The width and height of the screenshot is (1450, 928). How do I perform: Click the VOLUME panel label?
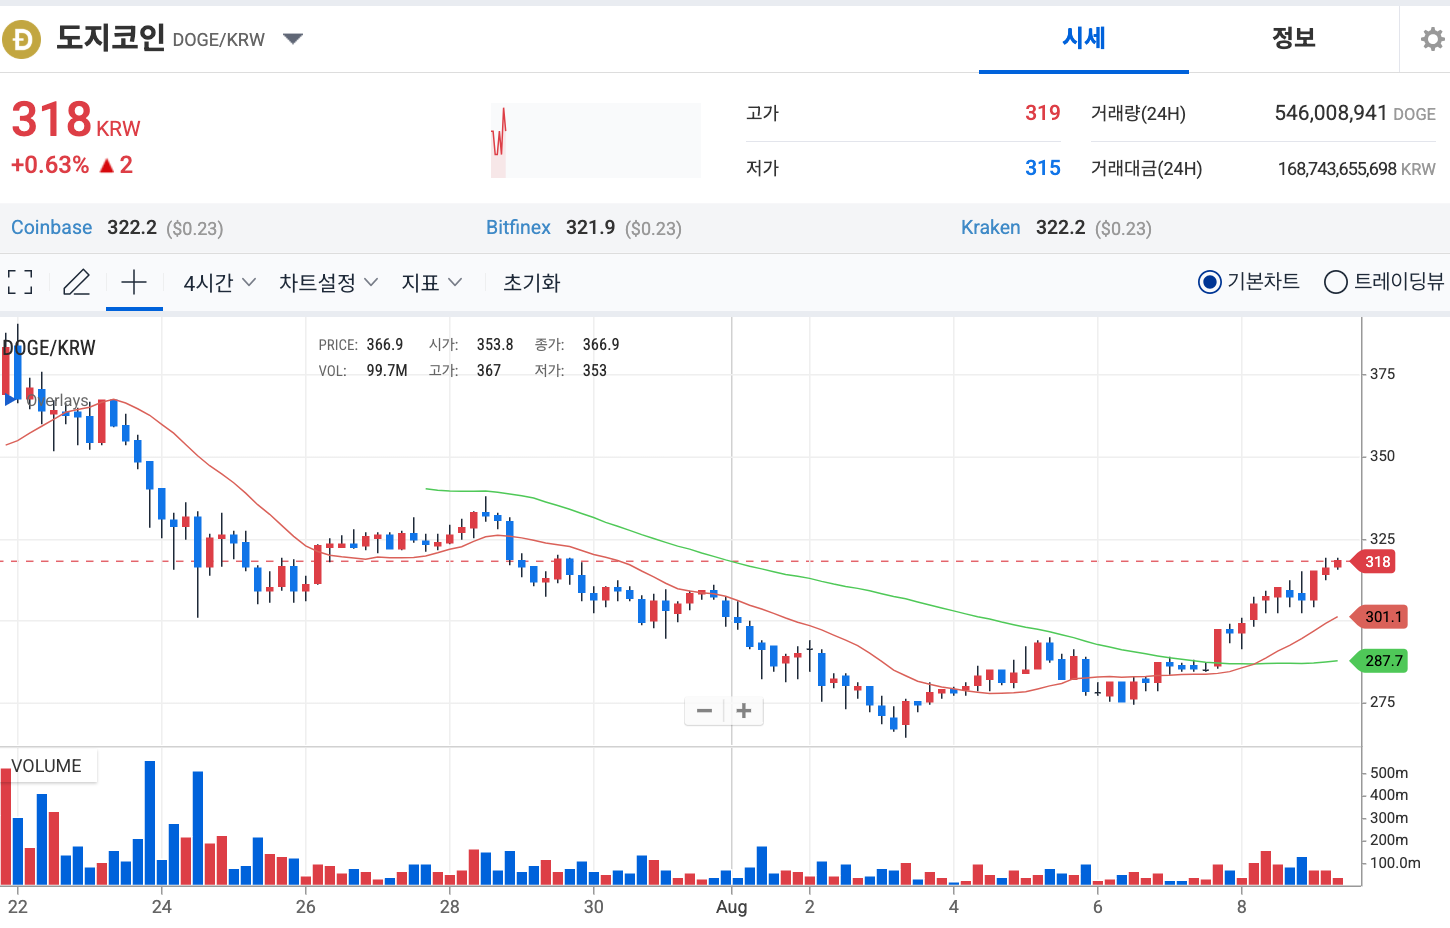tap(47, 766)
